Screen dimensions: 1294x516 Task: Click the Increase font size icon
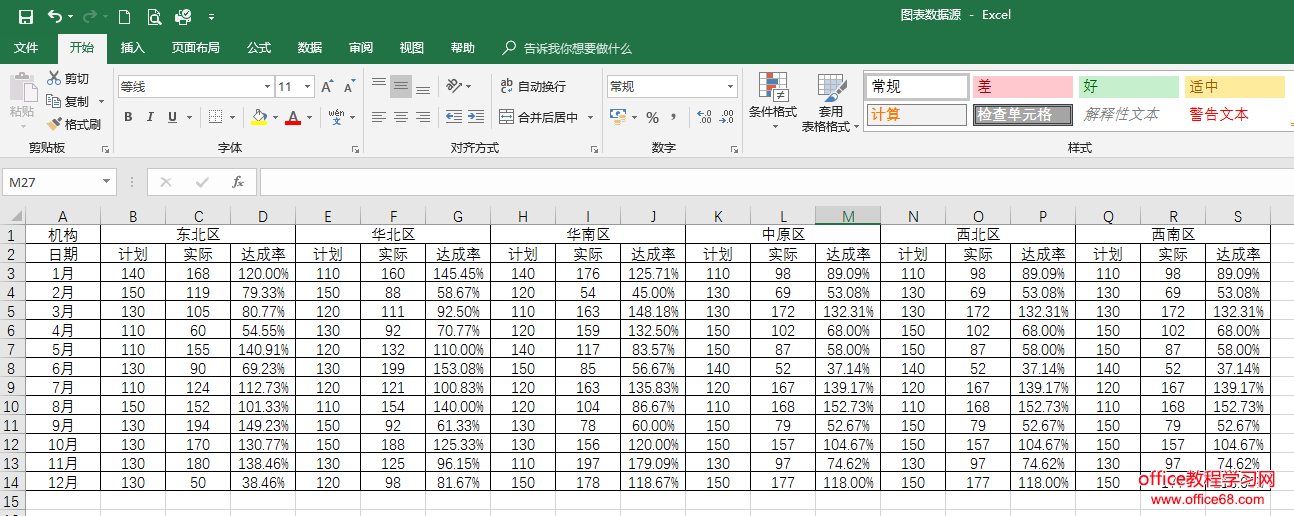329,87
